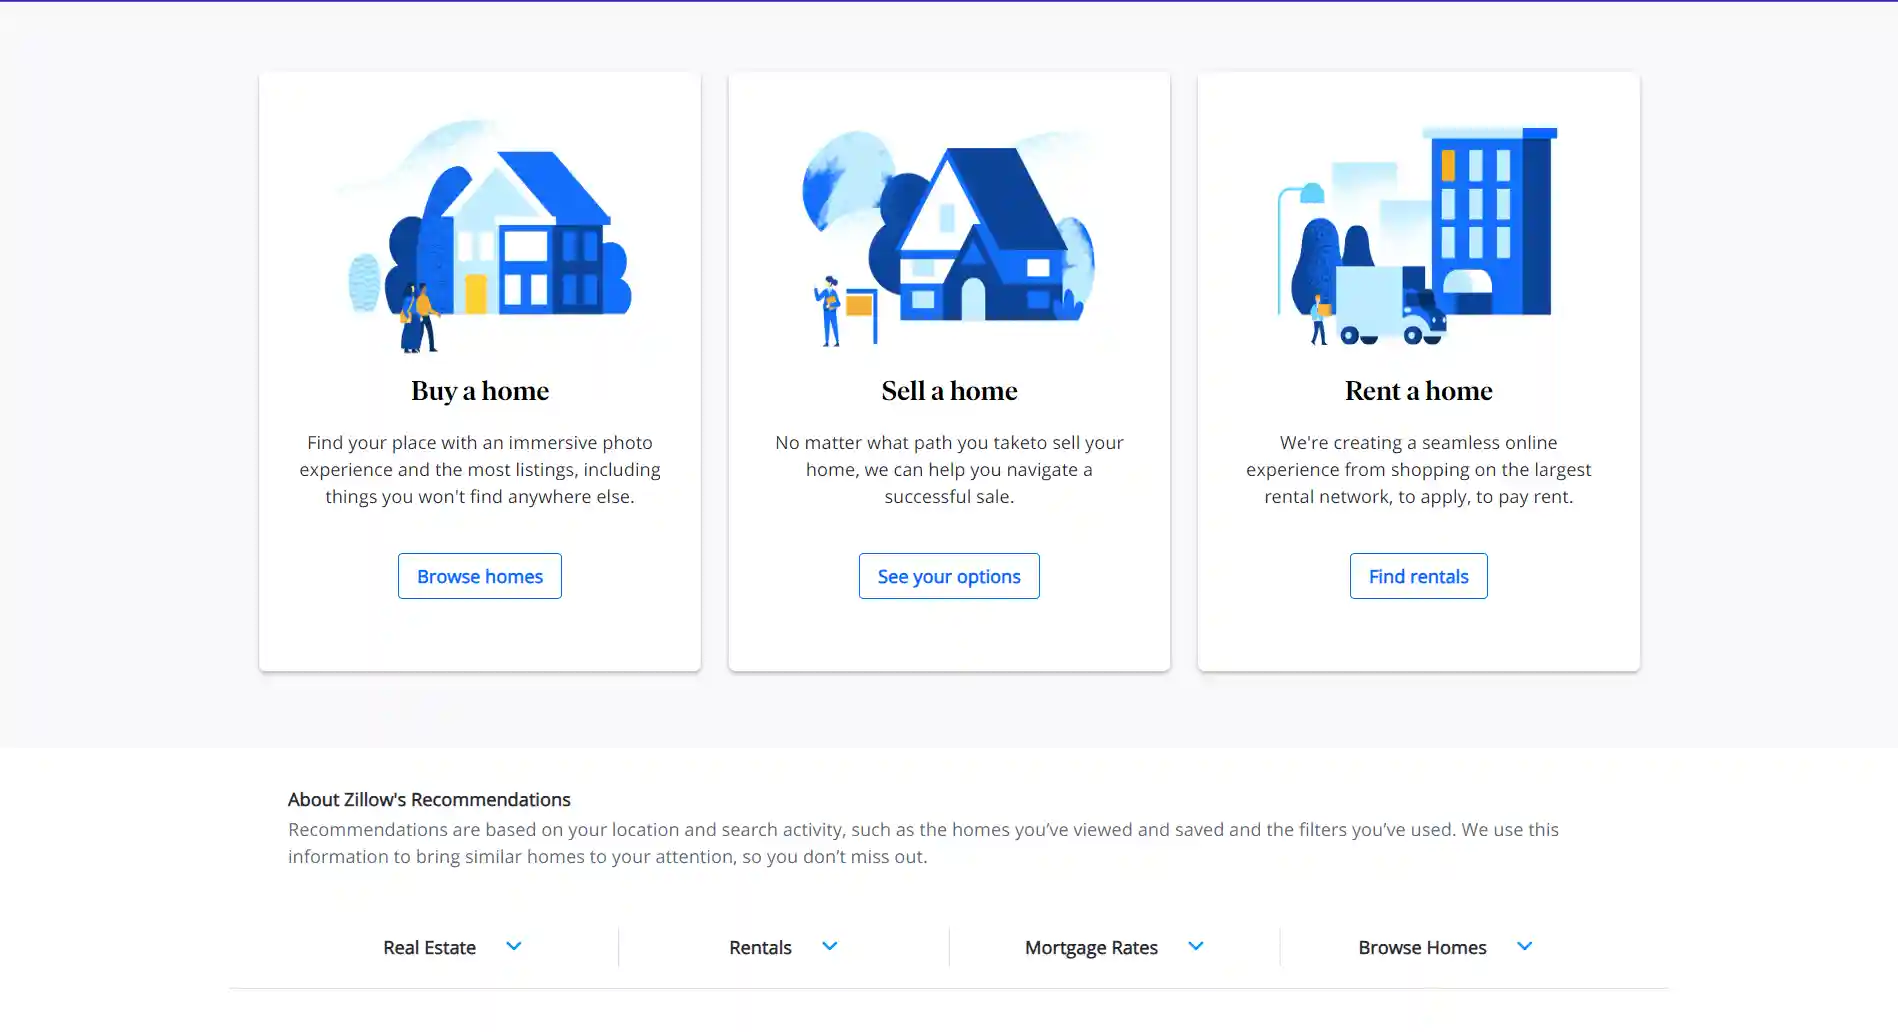The width and height of the screenshot is (1898, 1032).
Task: Open the Sell a home heading link
Action: point(948,391)
